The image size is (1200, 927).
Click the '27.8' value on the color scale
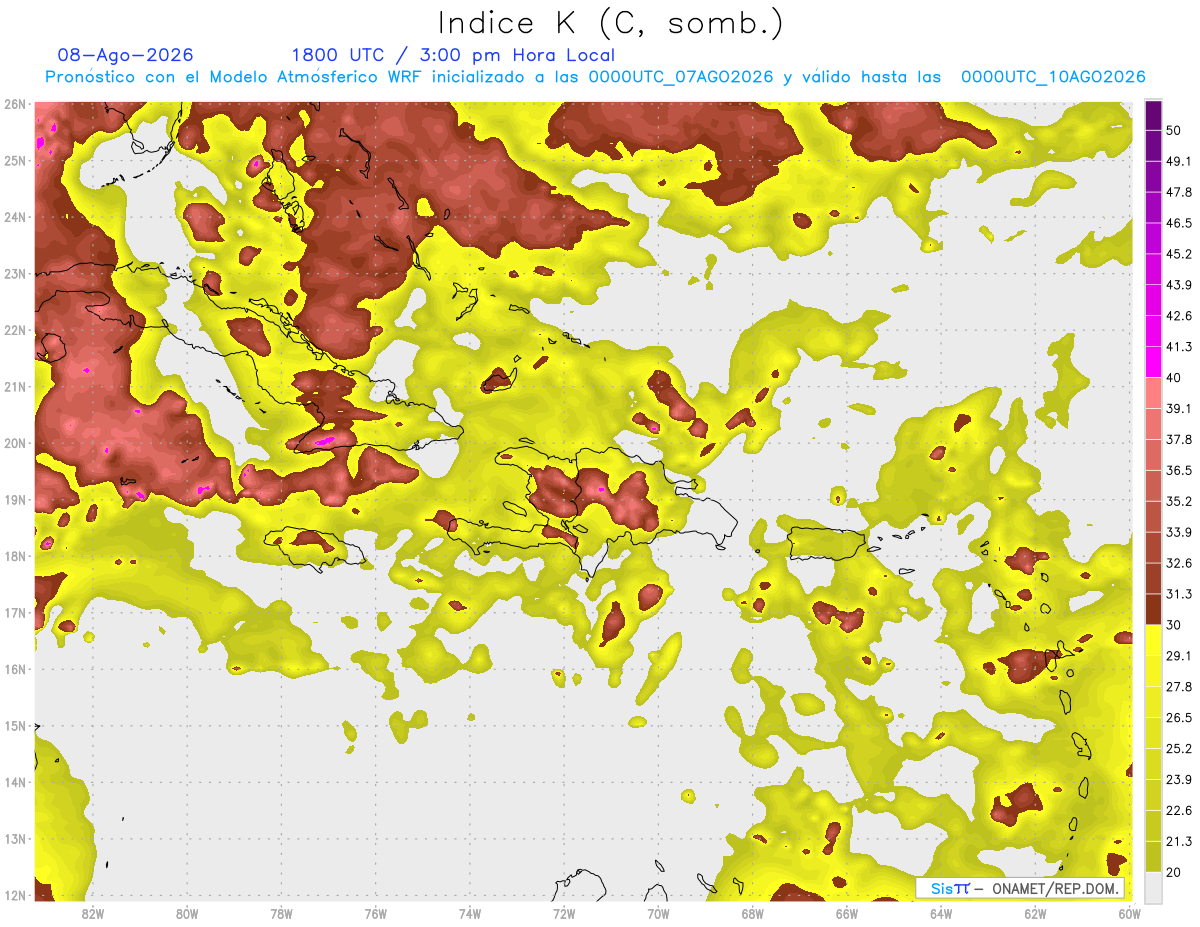pos(1179,686)
